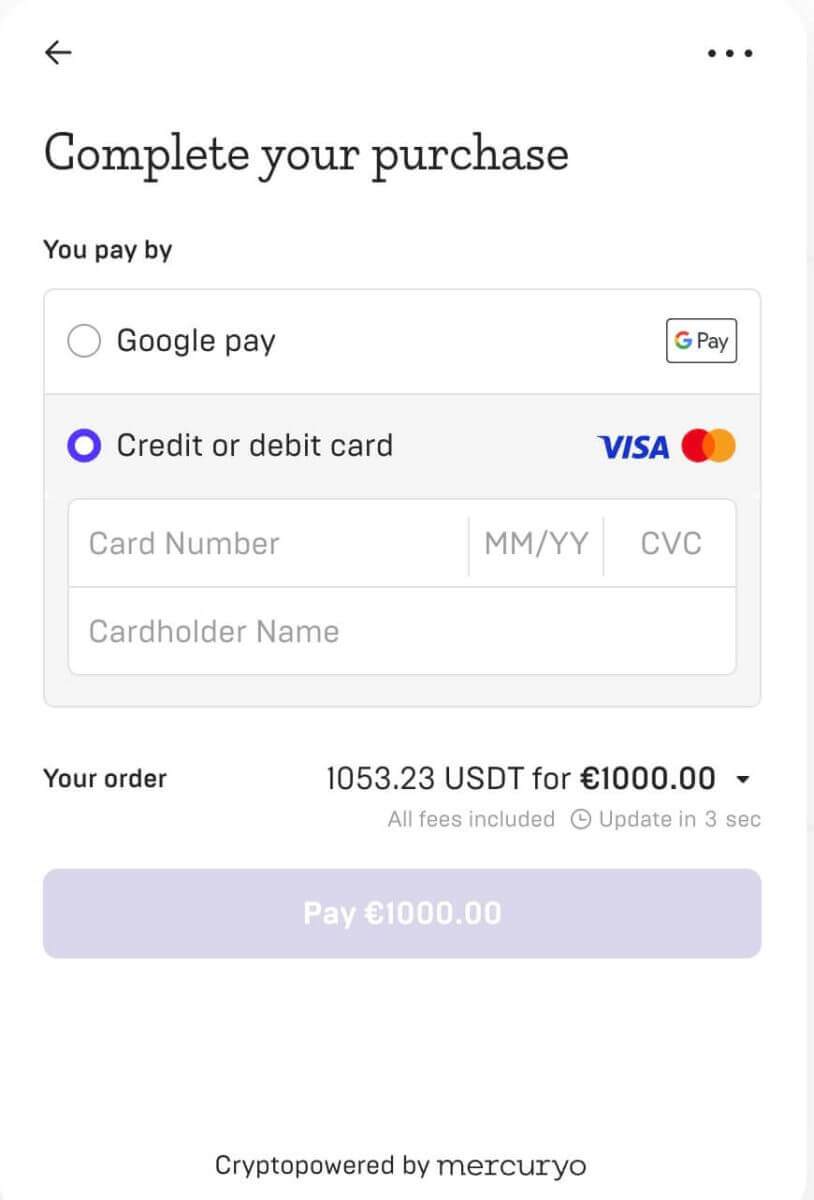This screenshot has width=814, height=1200.
Task: Open the three-dot more options menu
Action: click(729, 54)
